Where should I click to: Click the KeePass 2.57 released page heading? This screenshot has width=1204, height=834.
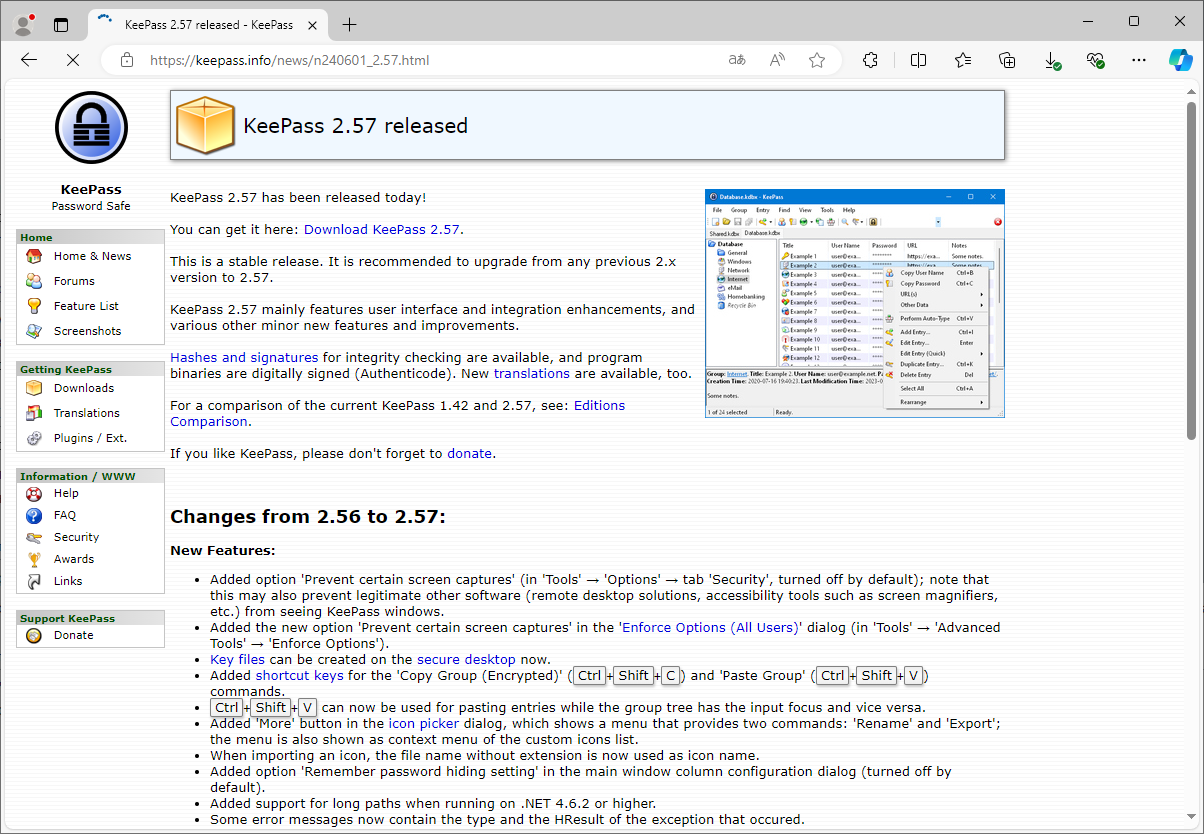tap(355, 126)
